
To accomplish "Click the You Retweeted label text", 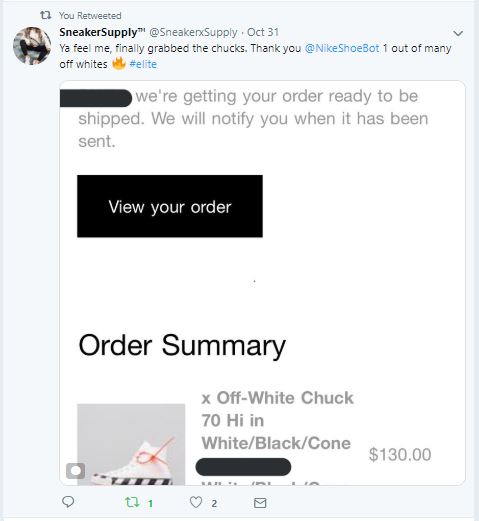I will 90,15.
